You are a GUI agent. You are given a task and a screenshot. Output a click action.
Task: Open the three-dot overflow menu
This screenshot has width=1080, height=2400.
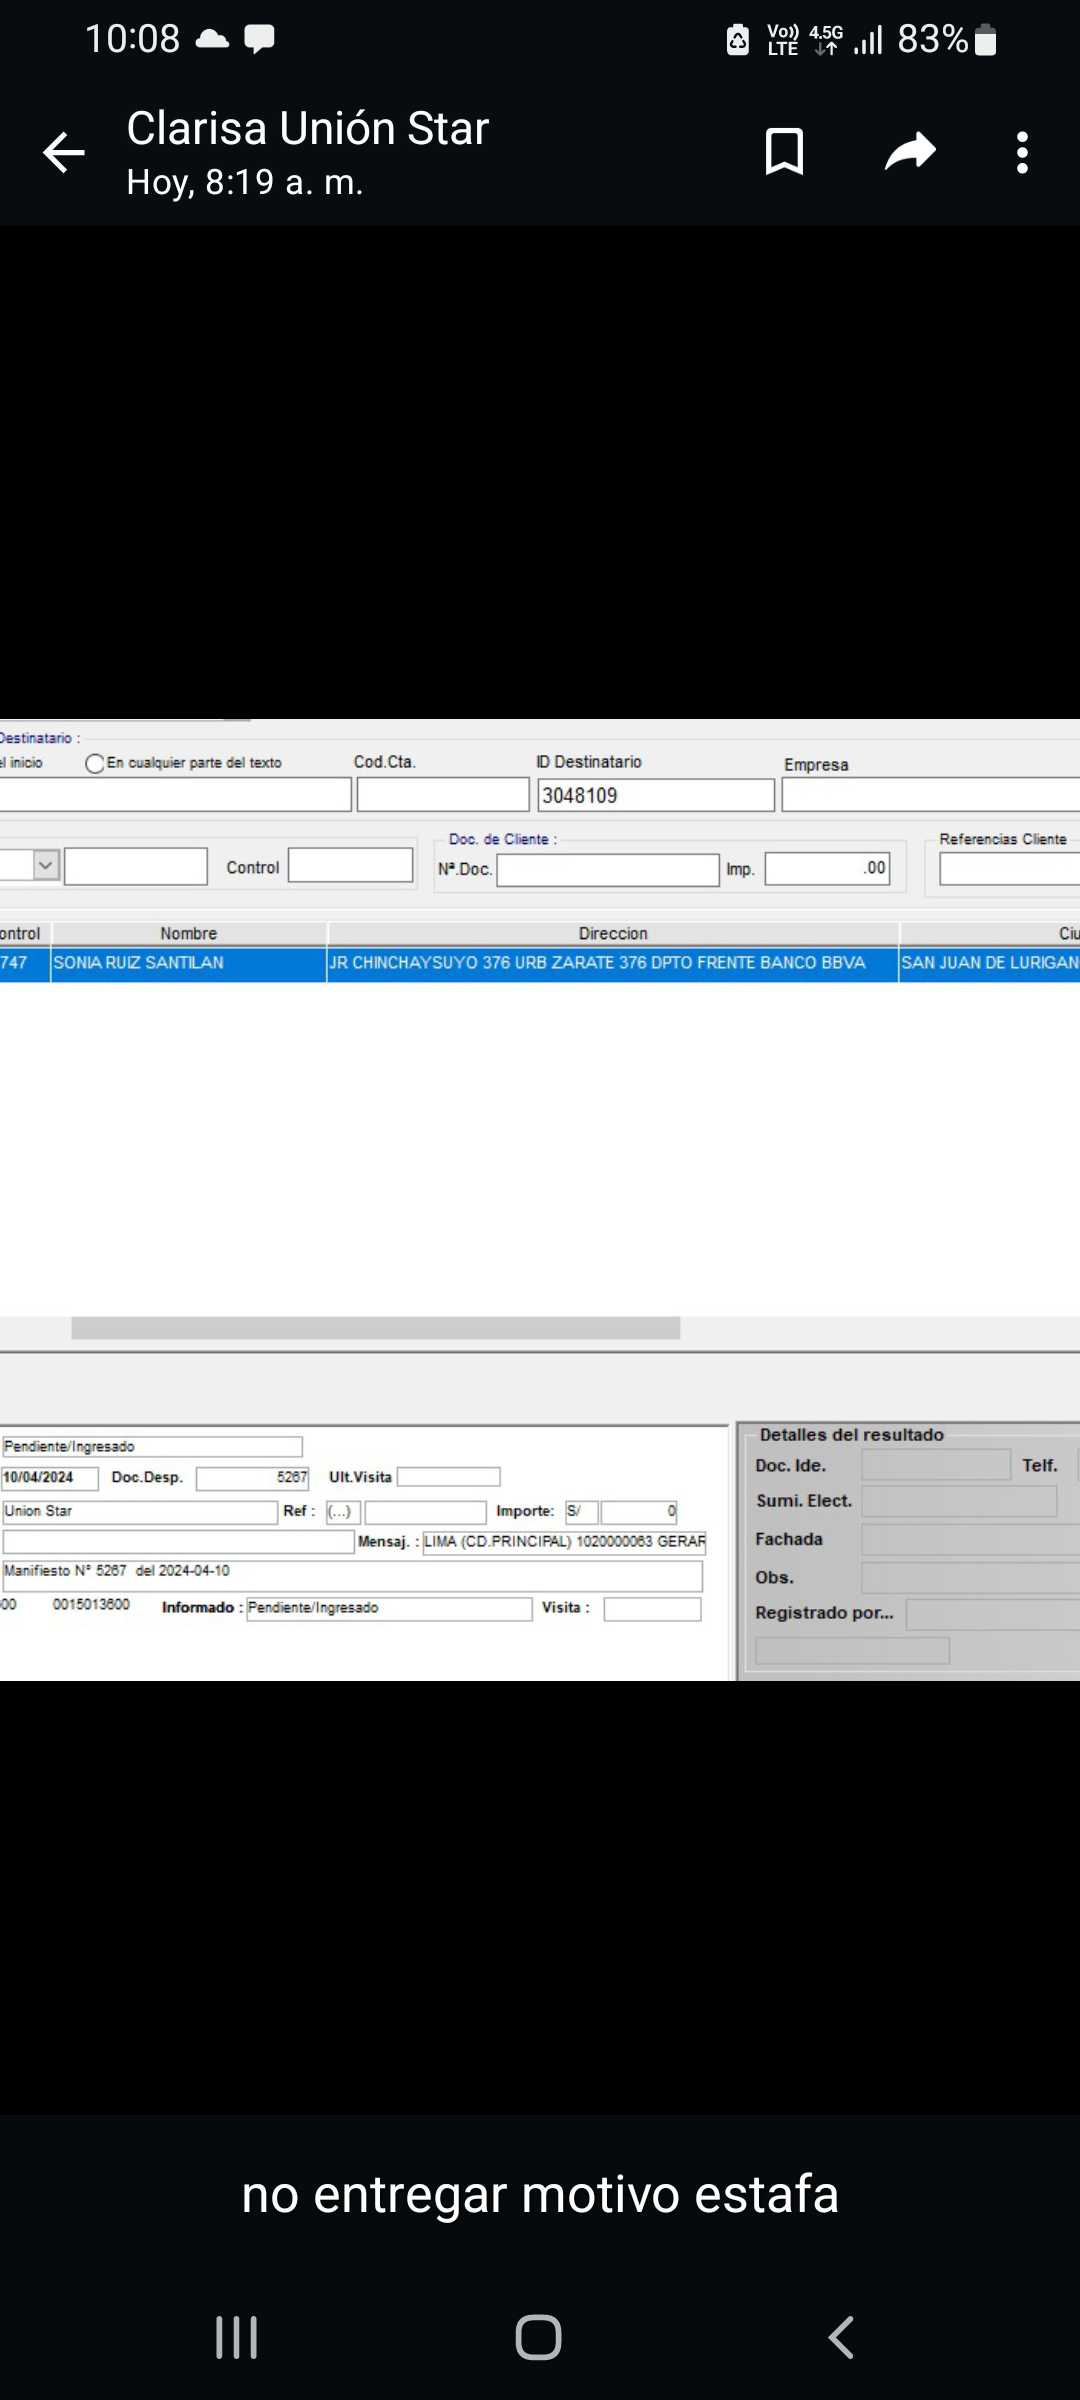pyautogui.click(x=1021, y=153)
